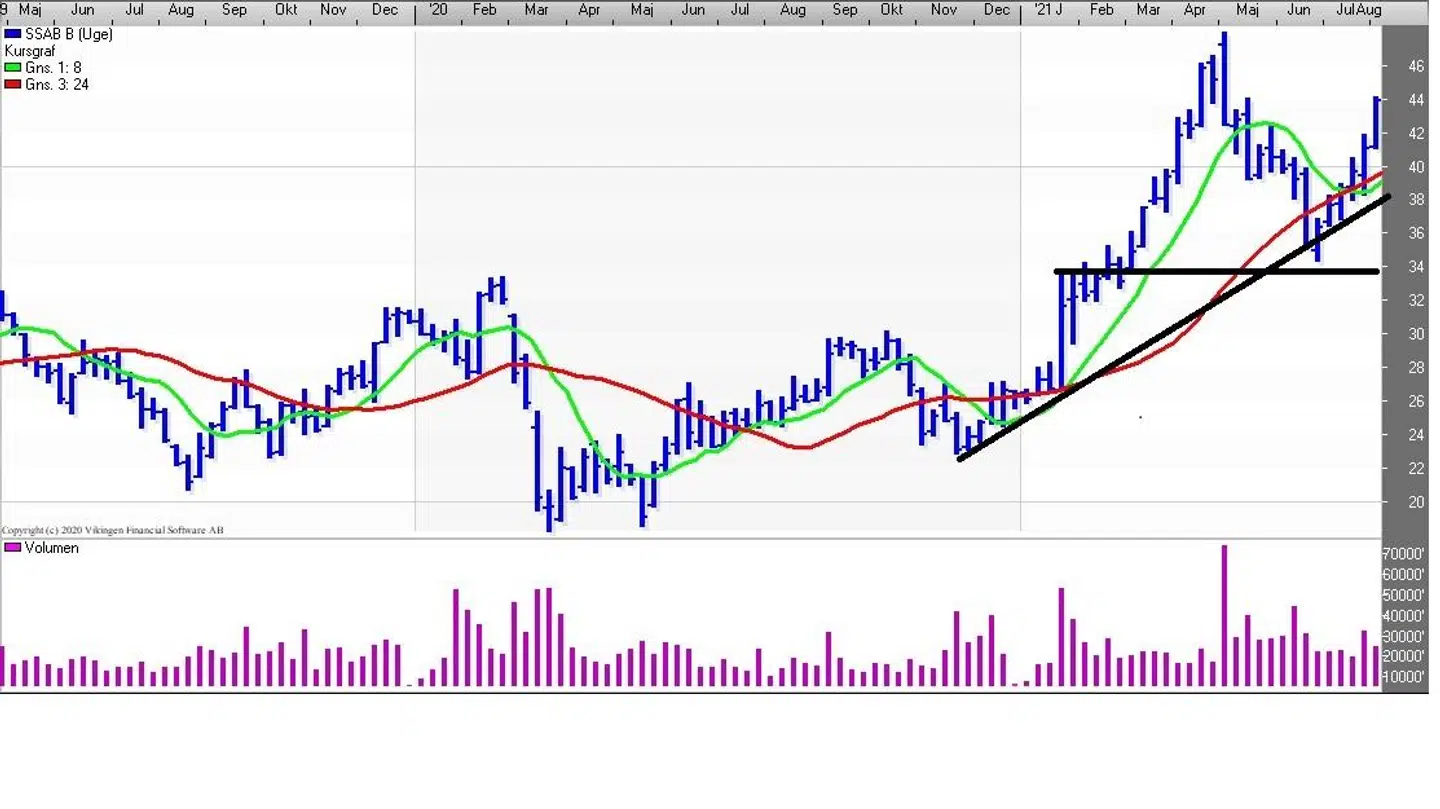Click the magenta Volumen legend swatch

tap(13, 548)
